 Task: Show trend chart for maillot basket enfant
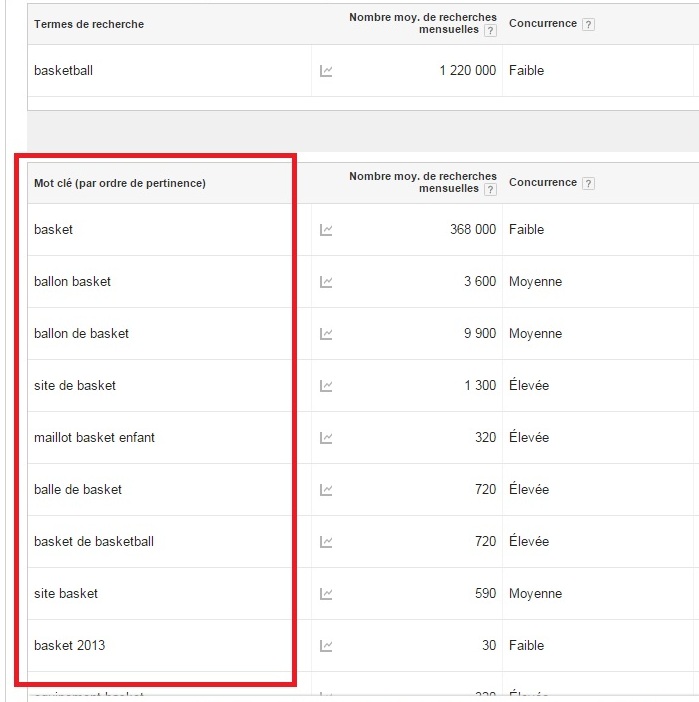[326, 437]
